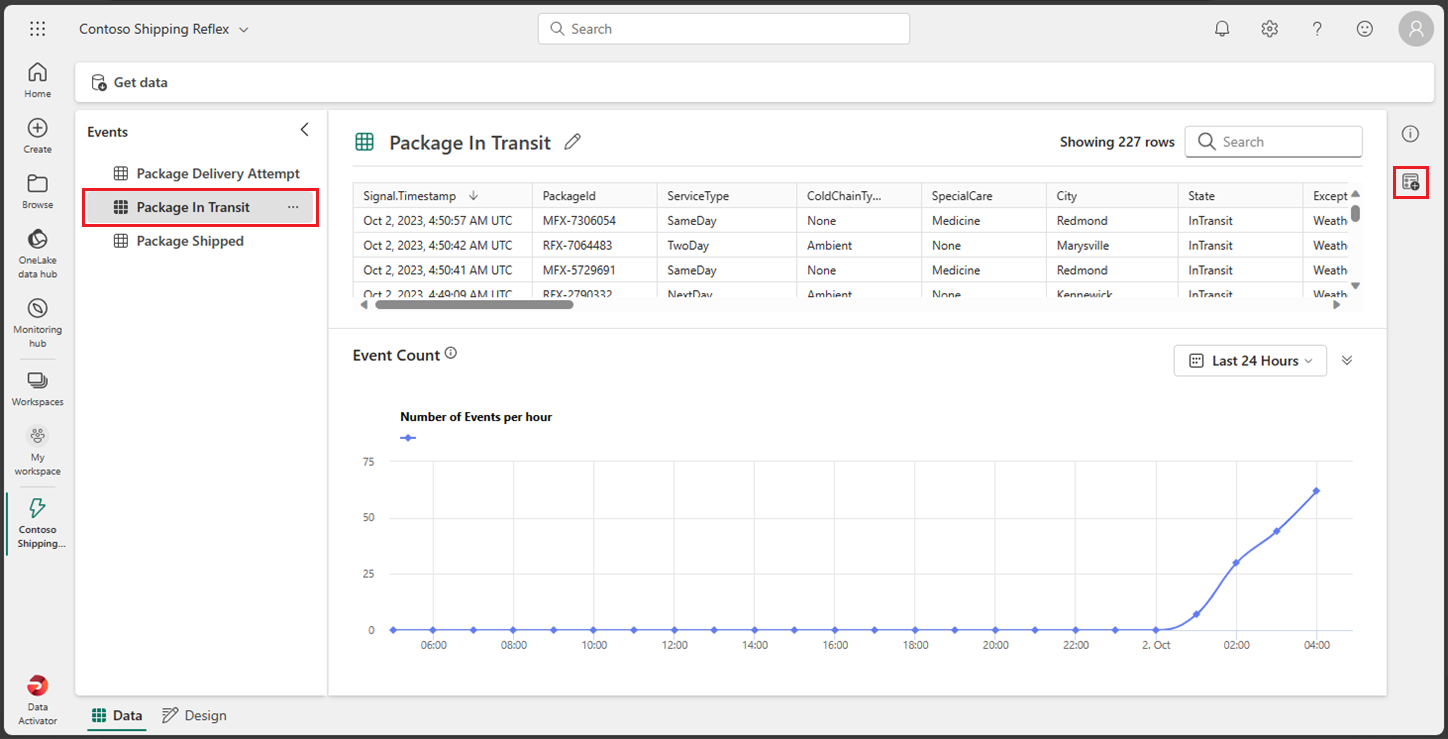Image resolution: width=1448 pixels, height=739 pixels.
Task: Open Monitoring hub
Action: click(37, 323)
